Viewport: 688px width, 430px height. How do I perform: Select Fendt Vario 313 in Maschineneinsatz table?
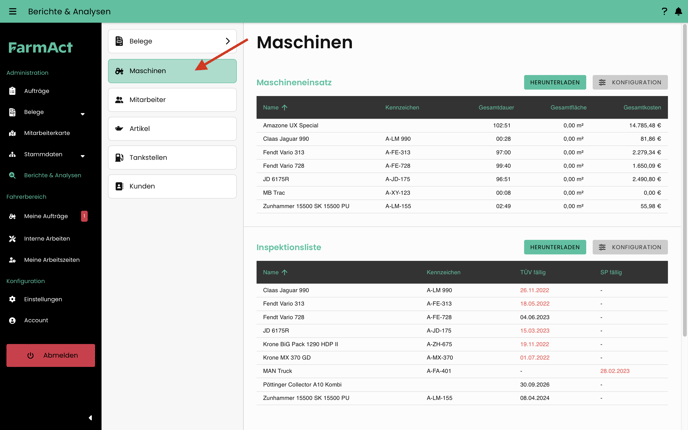tap(462, 152)
